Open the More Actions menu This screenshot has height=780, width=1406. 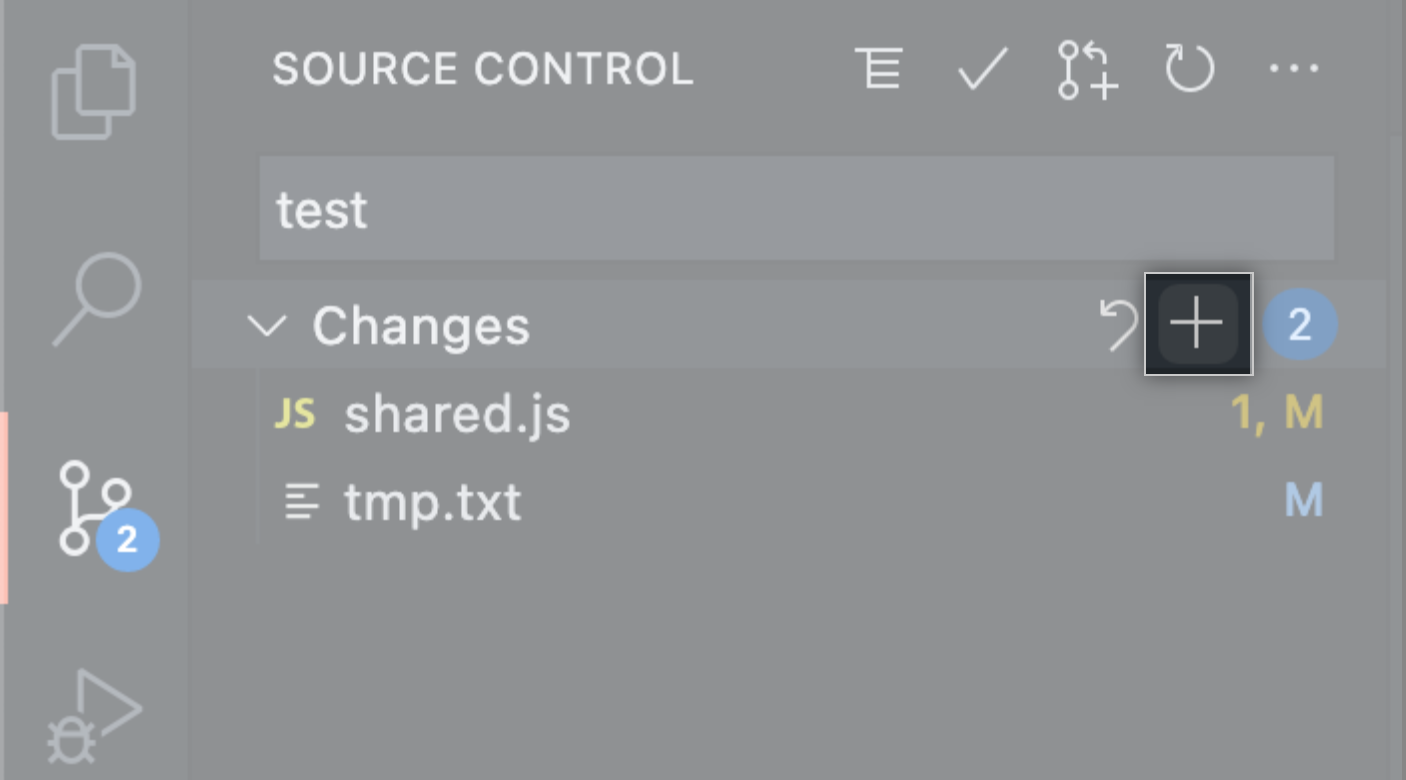tap(1295, 69)
